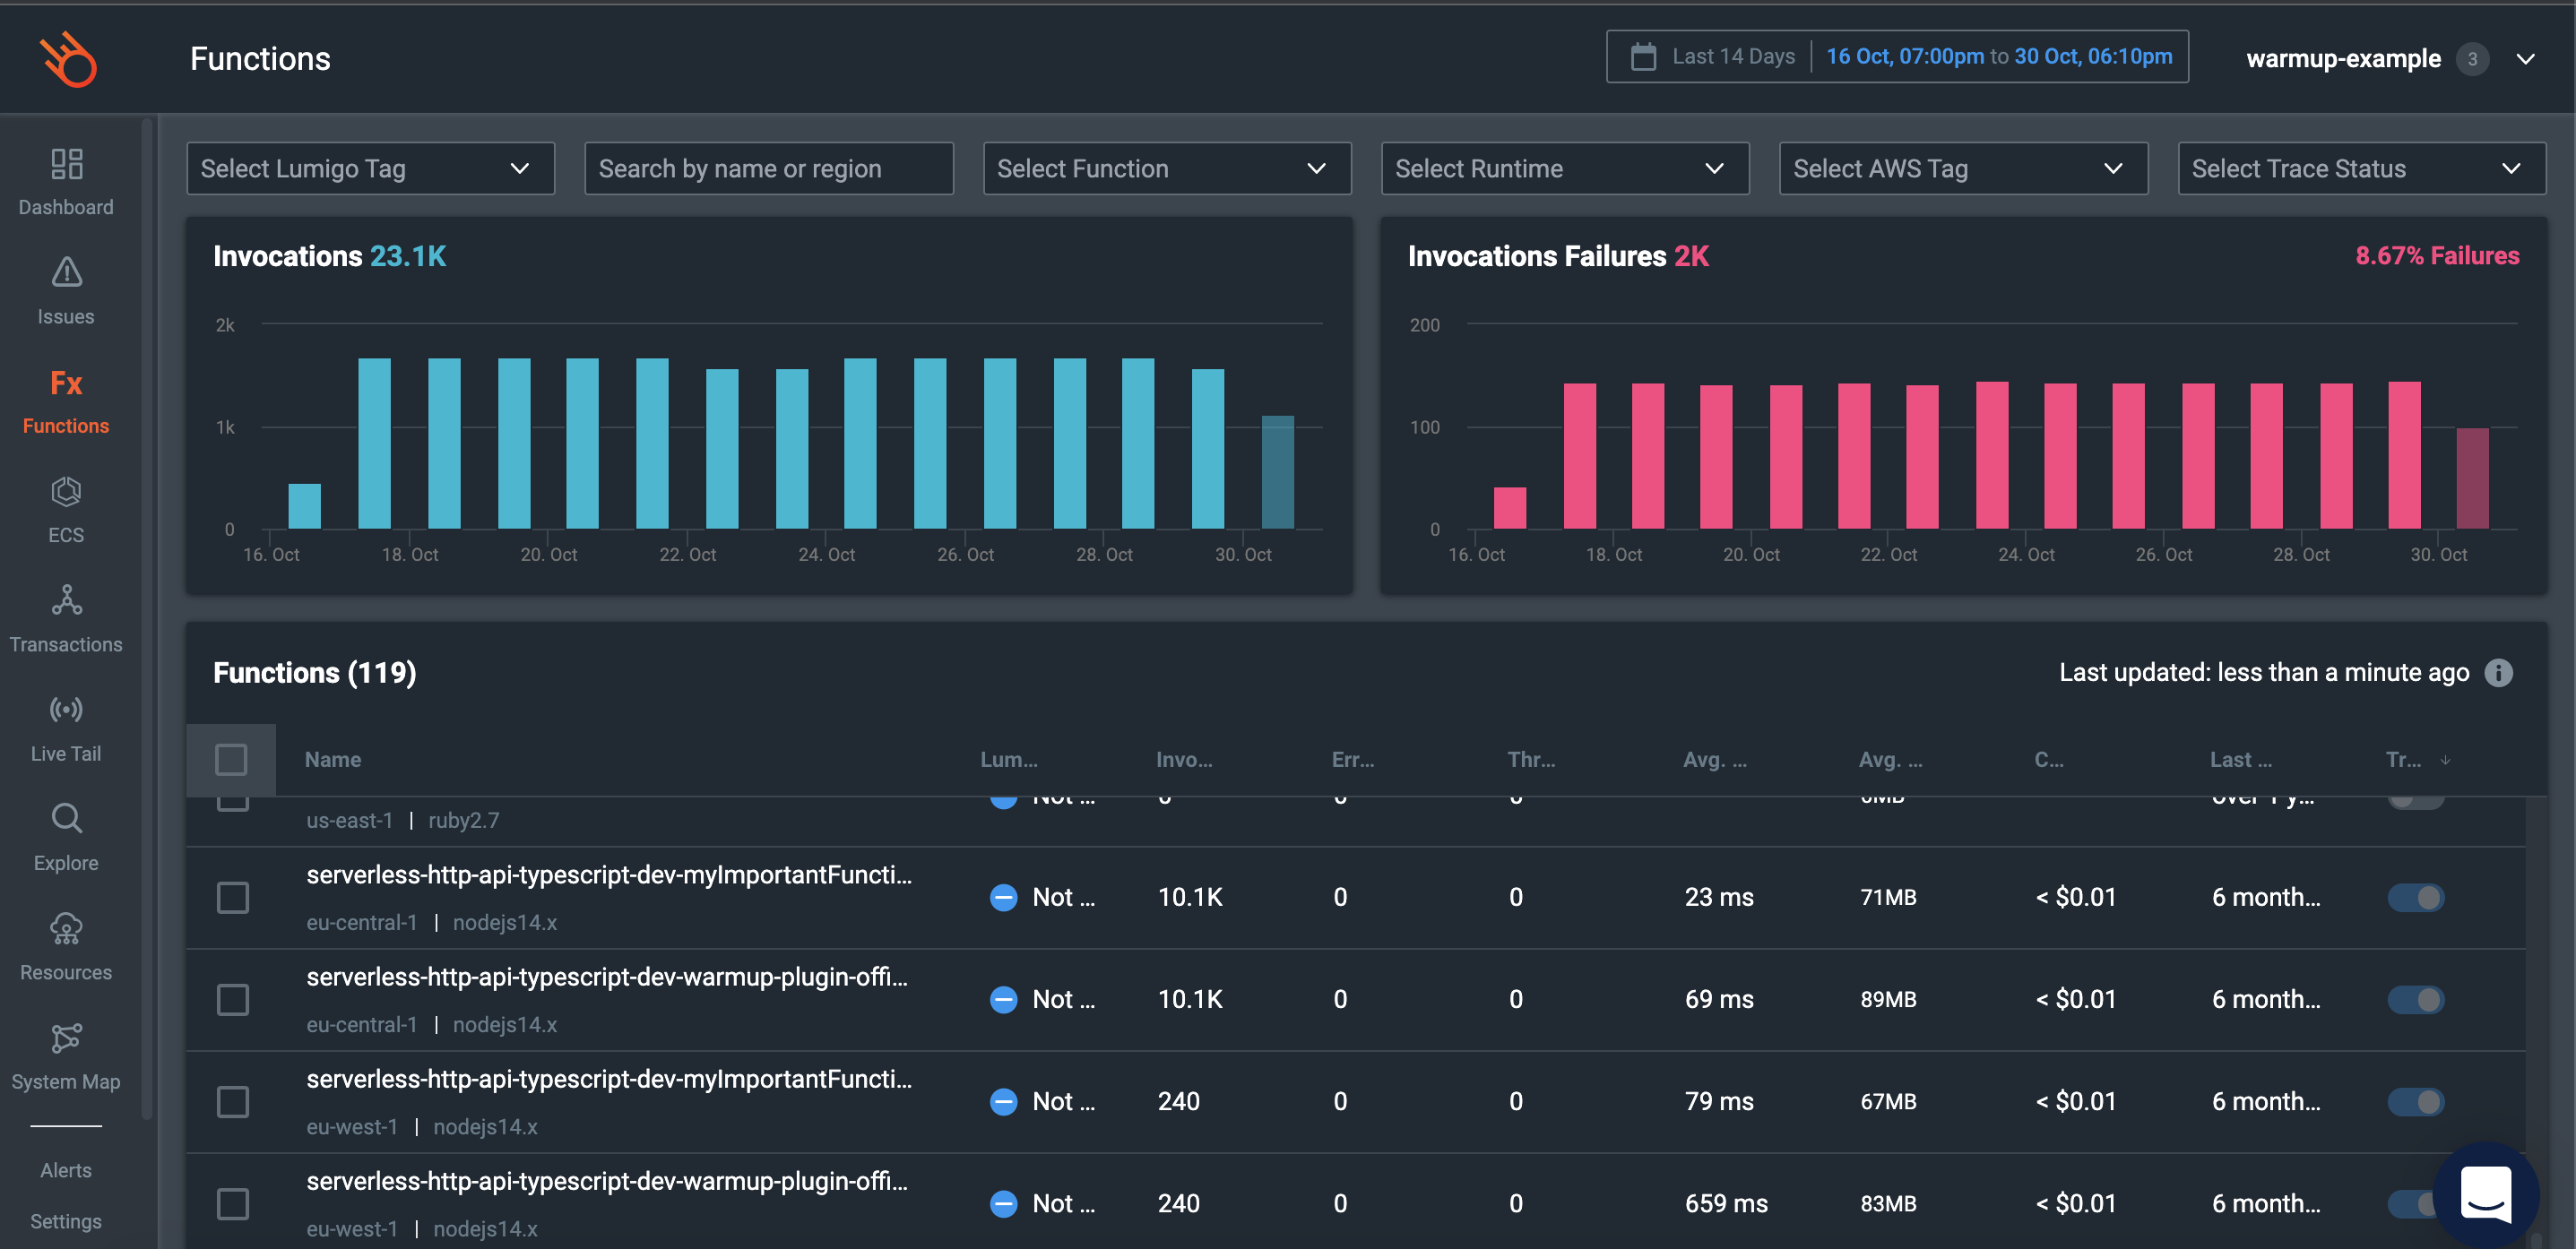Open the Issues warning triangle icon
The height and width of the screenshot is (1249, 2576).
click(x=66, y=272)
